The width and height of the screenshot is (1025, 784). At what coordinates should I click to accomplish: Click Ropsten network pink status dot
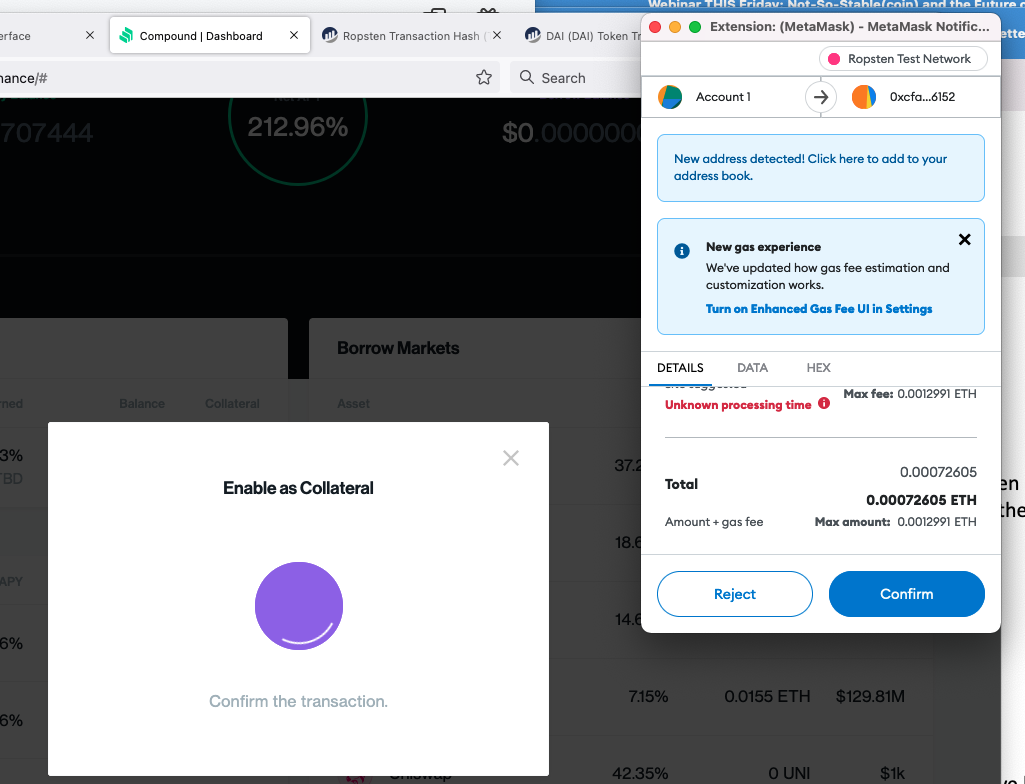(833, 59)
